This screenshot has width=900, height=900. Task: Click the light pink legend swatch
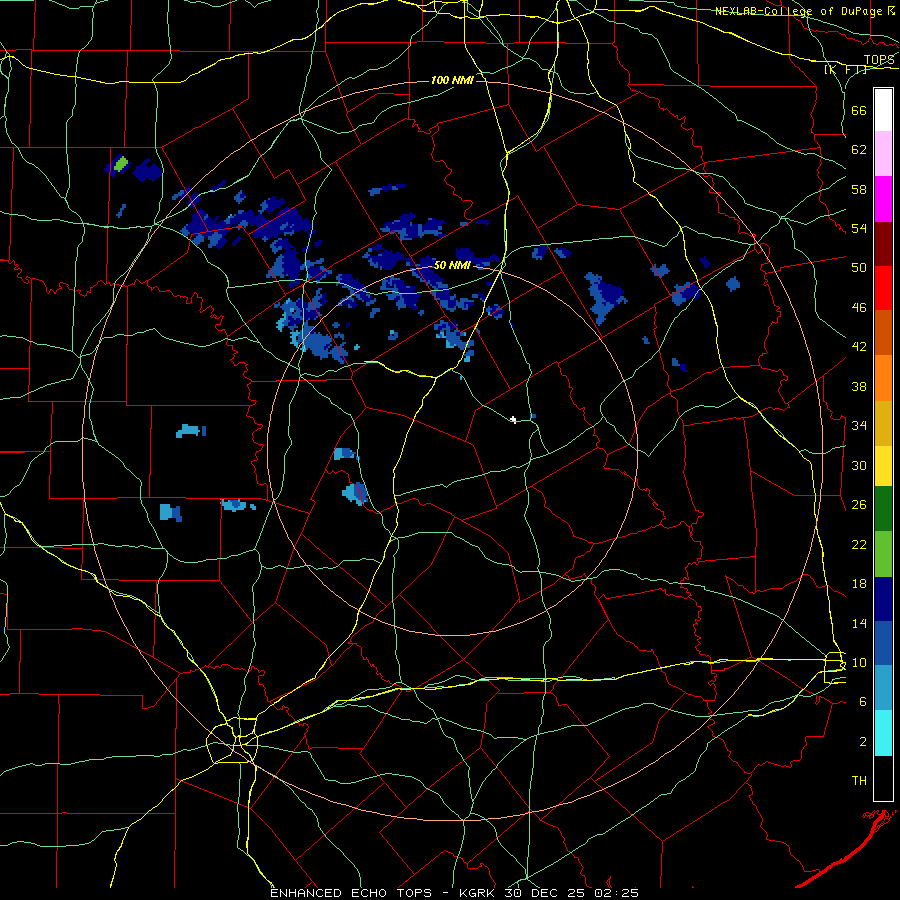pos(883,153)
